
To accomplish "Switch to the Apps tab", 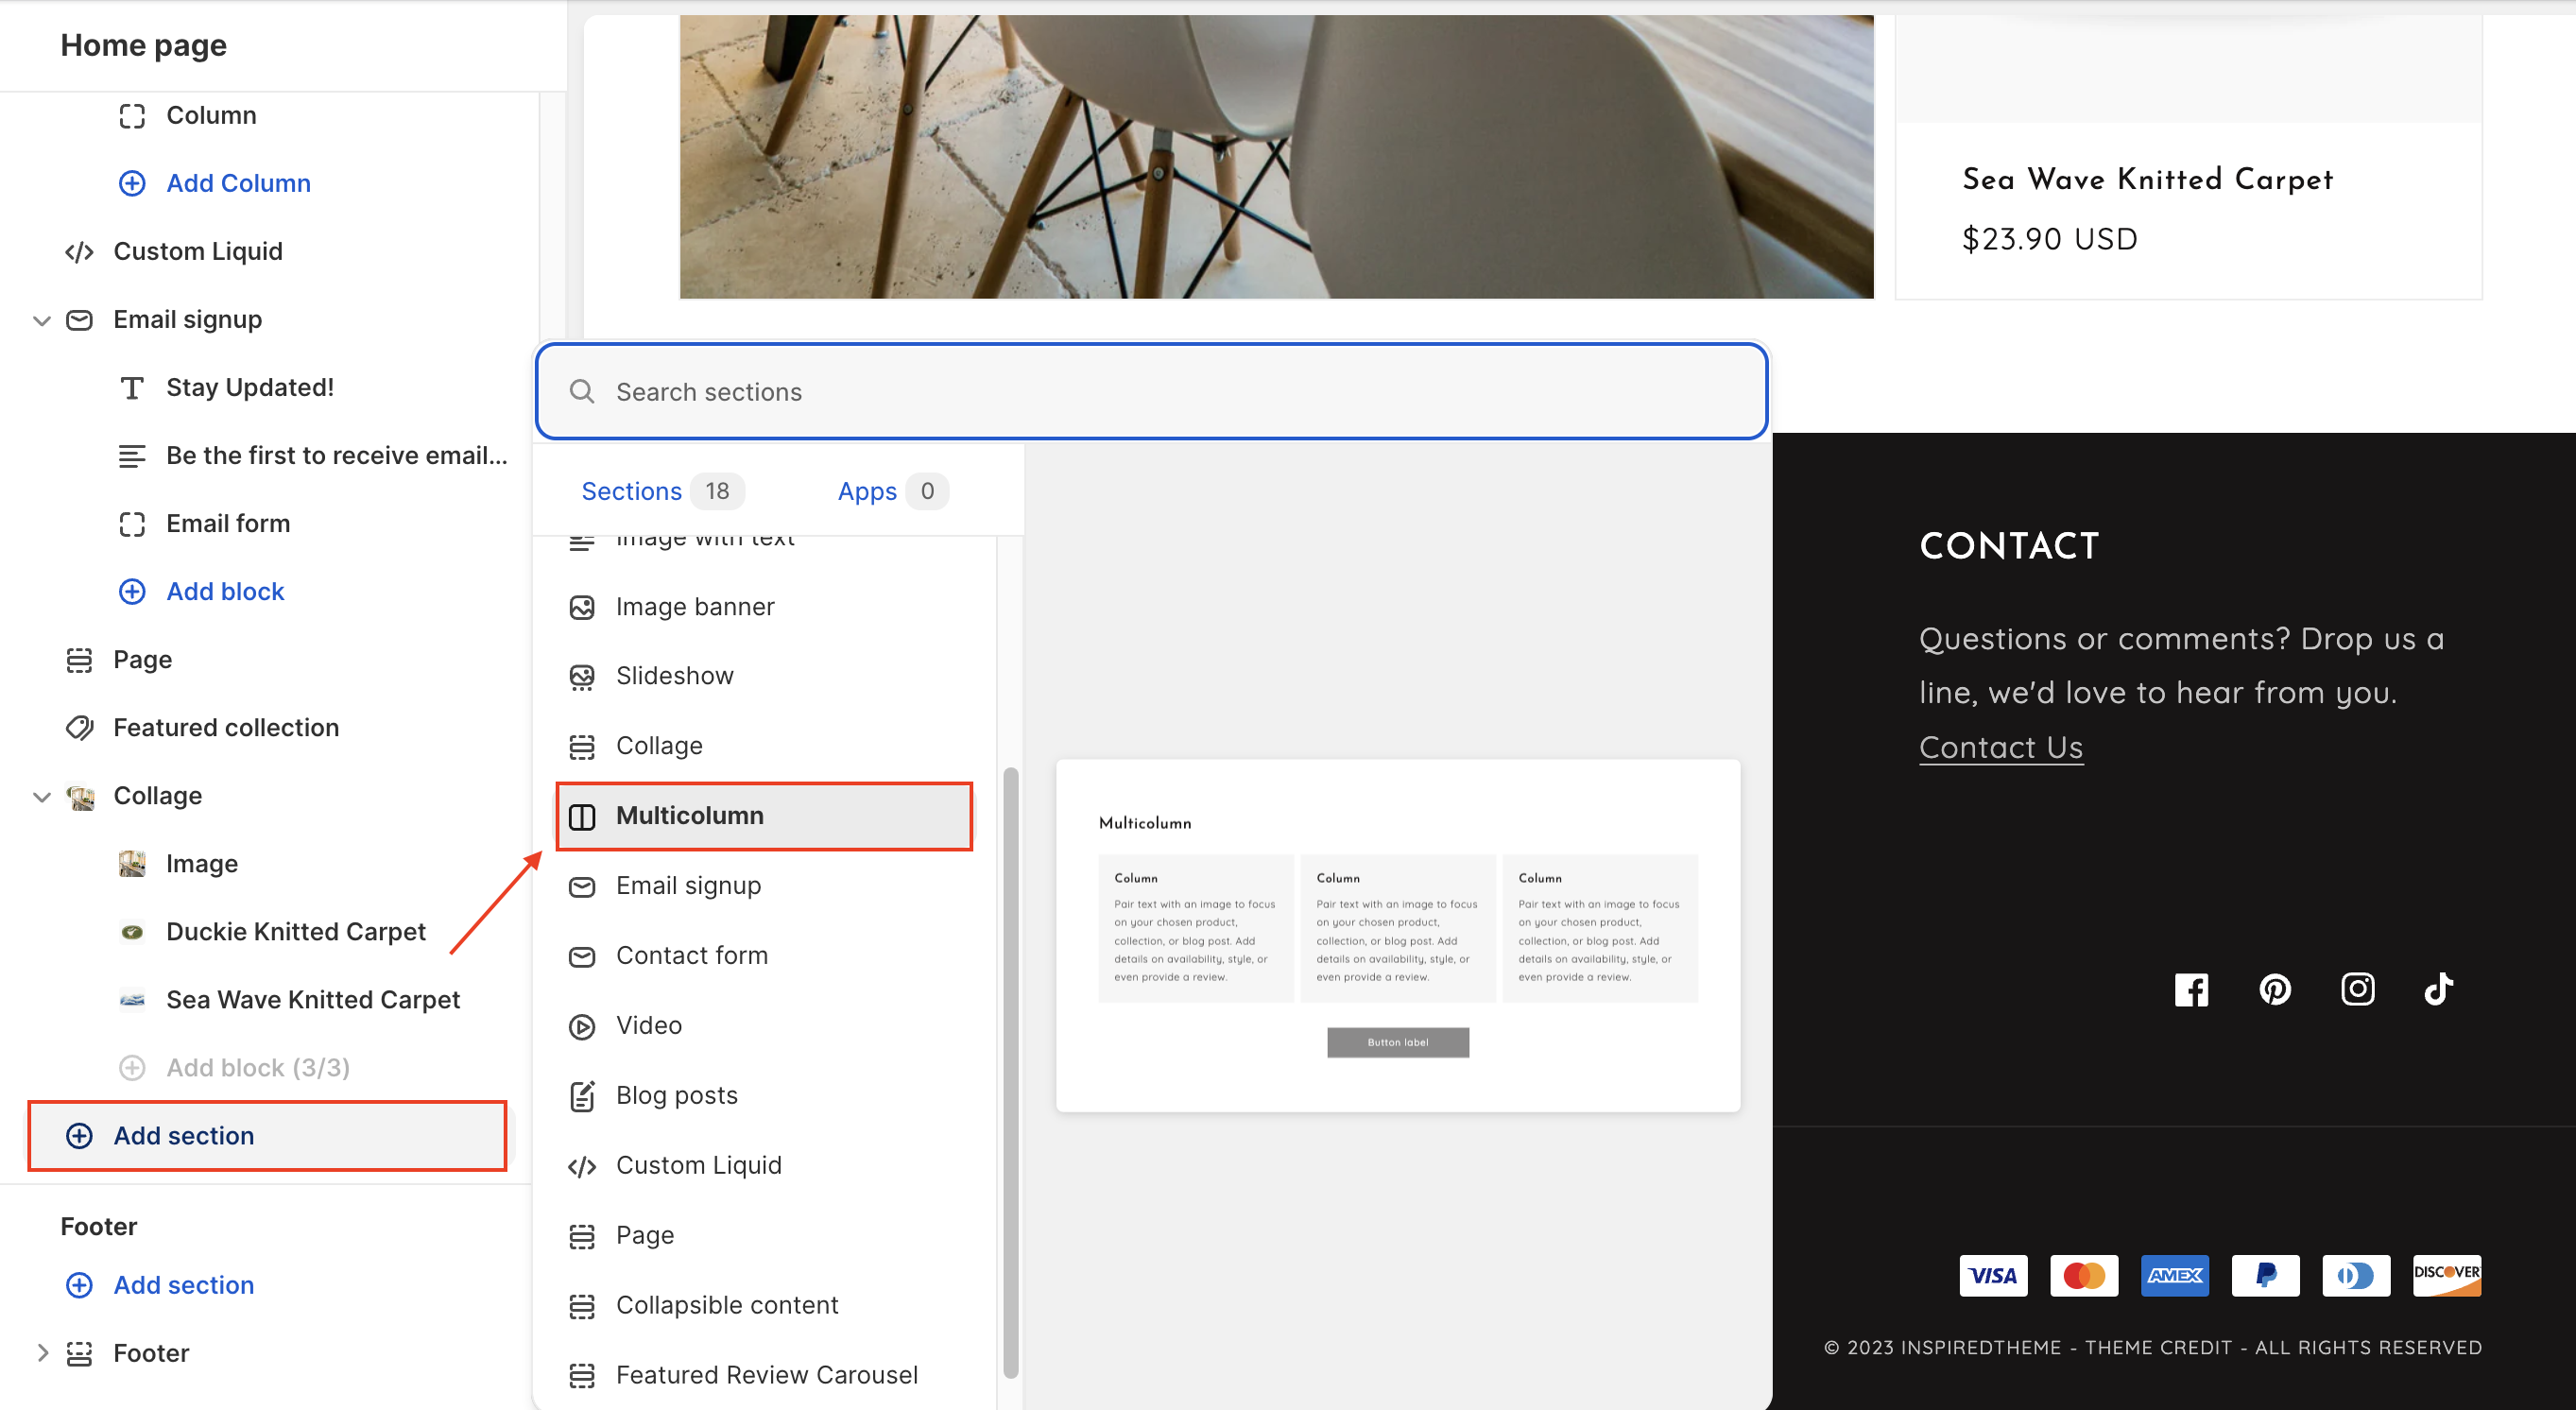I will pos(867,491).
